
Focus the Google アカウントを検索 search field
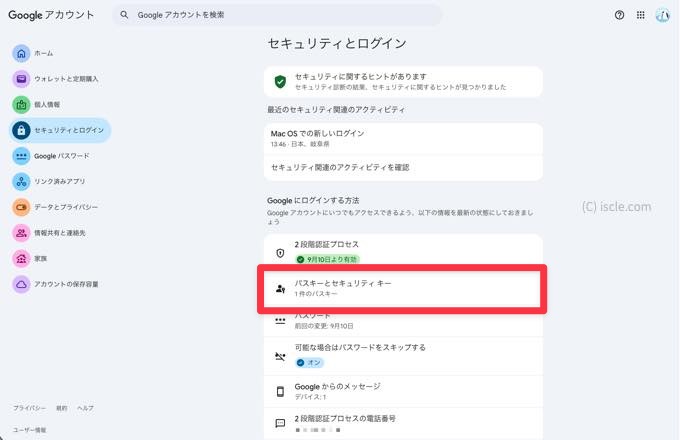click(x=277, y=15)
